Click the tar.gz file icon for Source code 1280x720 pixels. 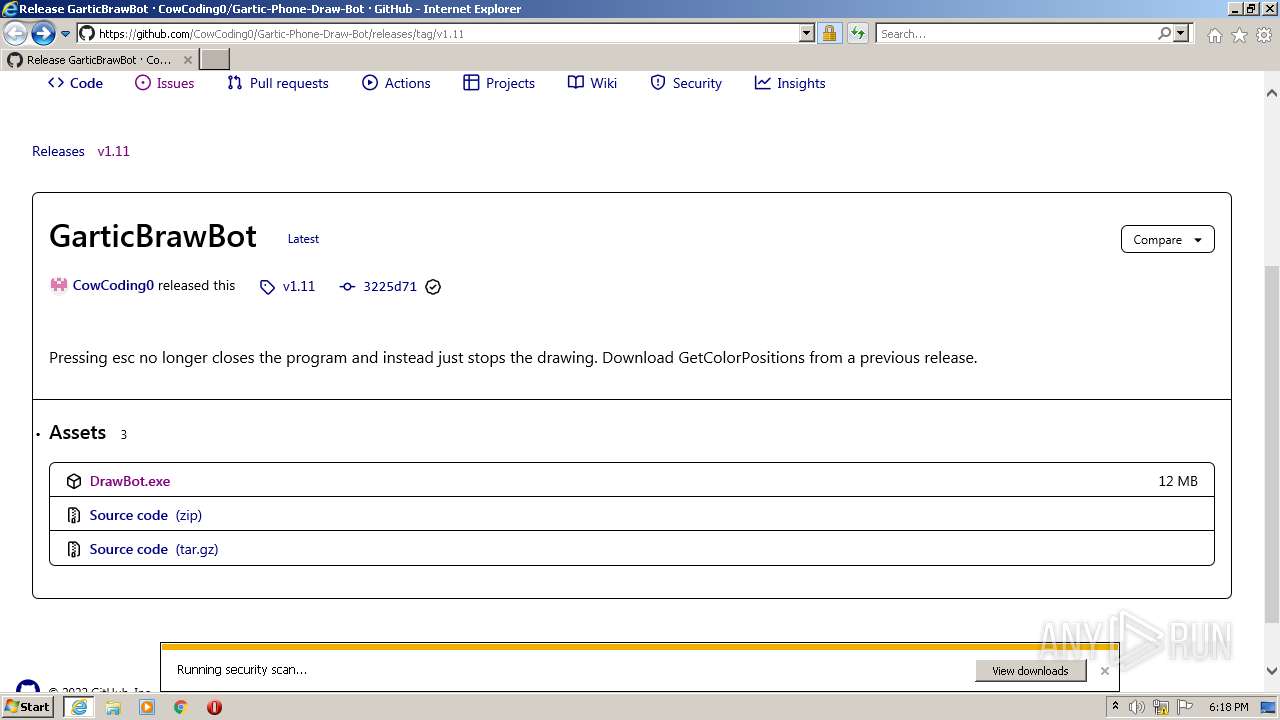click(74, 549)
